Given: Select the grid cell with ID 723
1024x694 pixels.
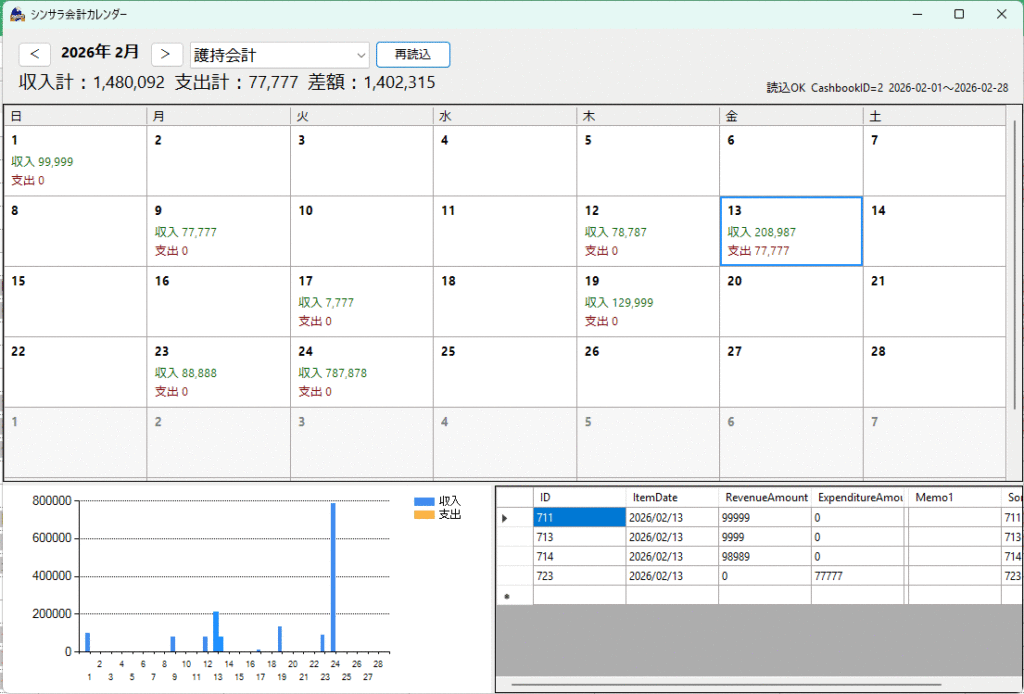Looking at the screenshot, I should coord(578,575).
